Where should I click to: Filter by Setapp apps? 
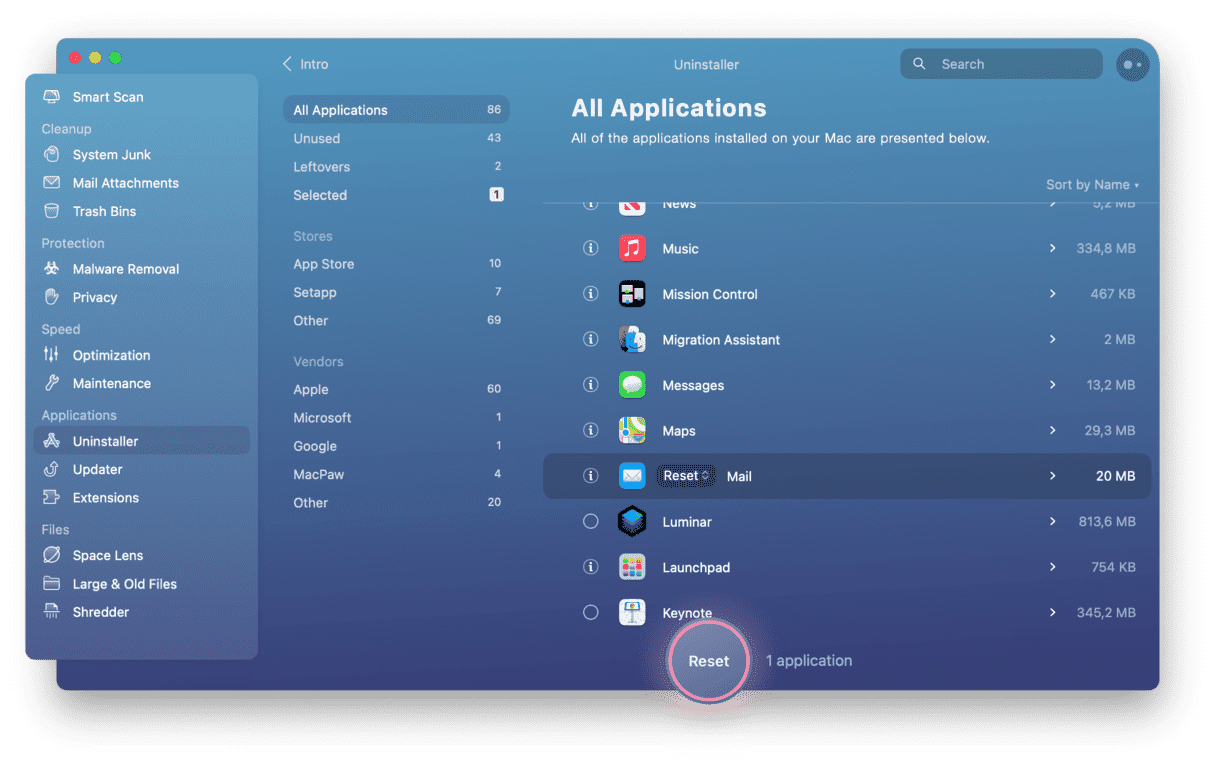point(397,292)
